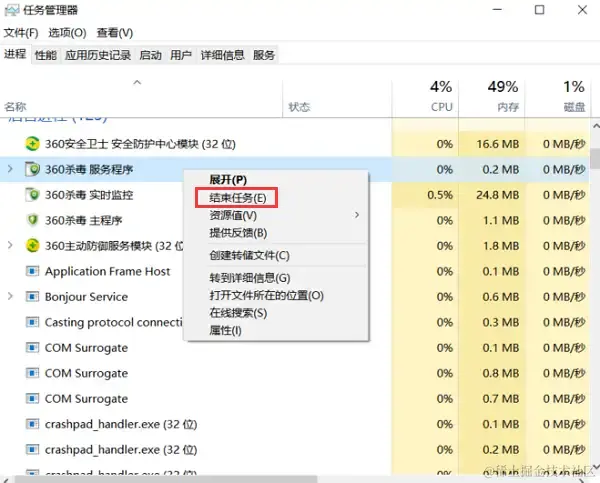Click the Casting protocol connection icon
The height and width of the screenshot is (483, 600).
pos(32,322)
